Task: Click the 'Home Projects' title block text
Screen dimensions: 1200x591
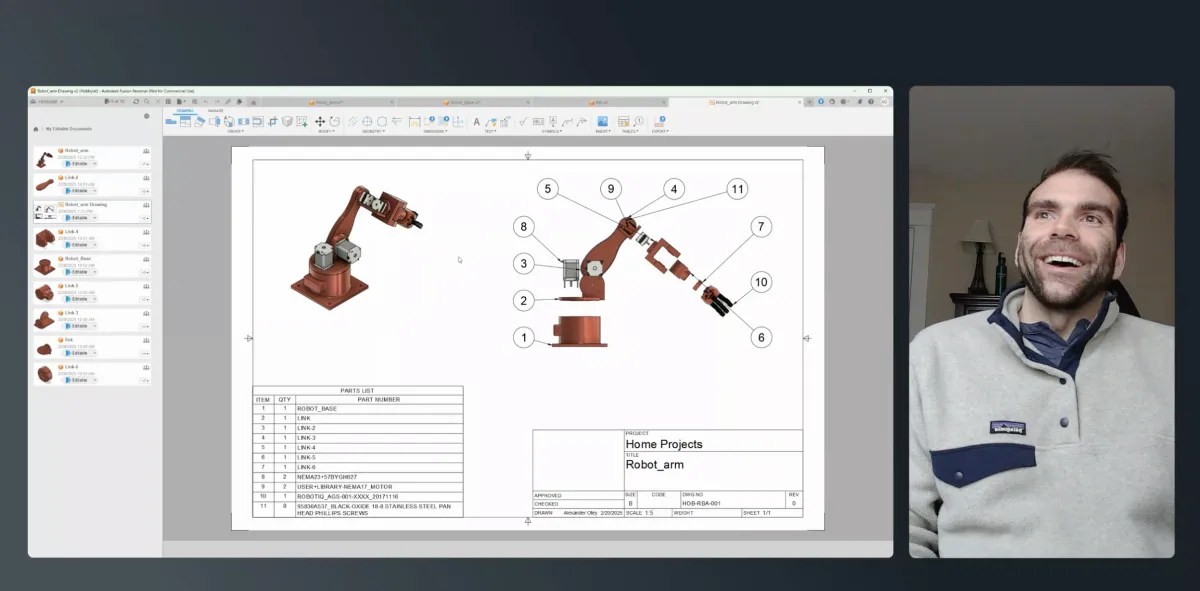Action: point(664,444)
